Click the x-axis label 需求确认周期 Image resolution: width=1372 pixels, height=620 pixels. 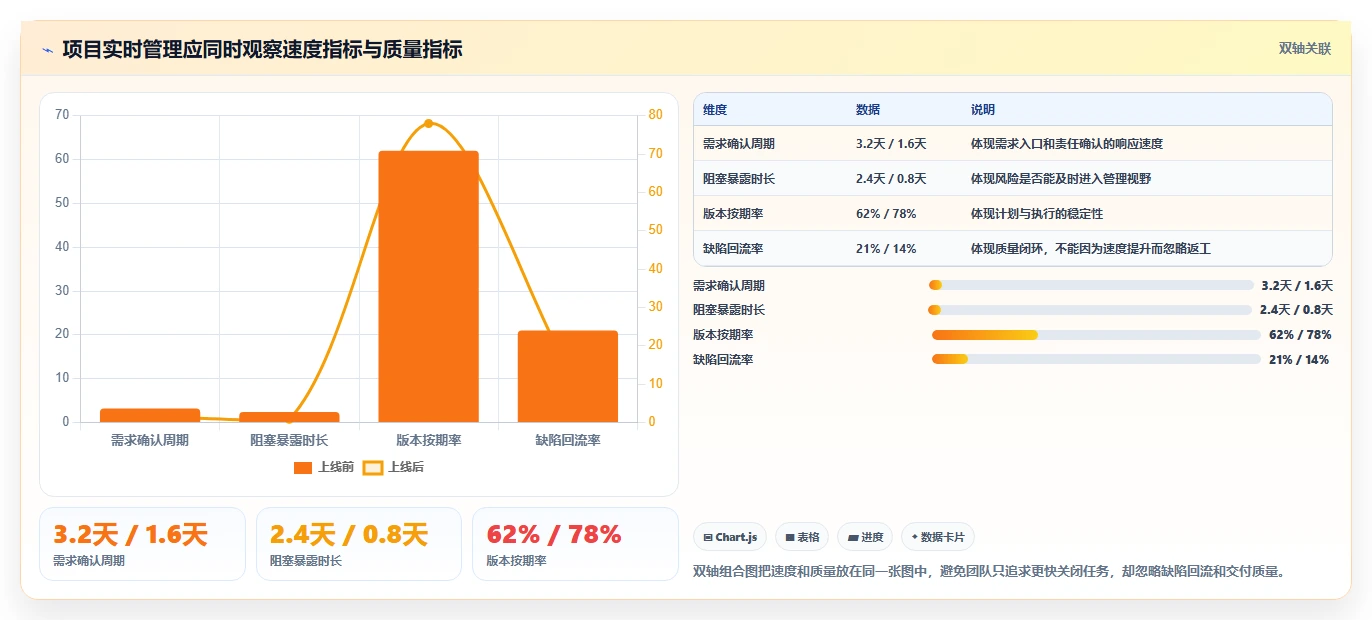coord(150,440)
